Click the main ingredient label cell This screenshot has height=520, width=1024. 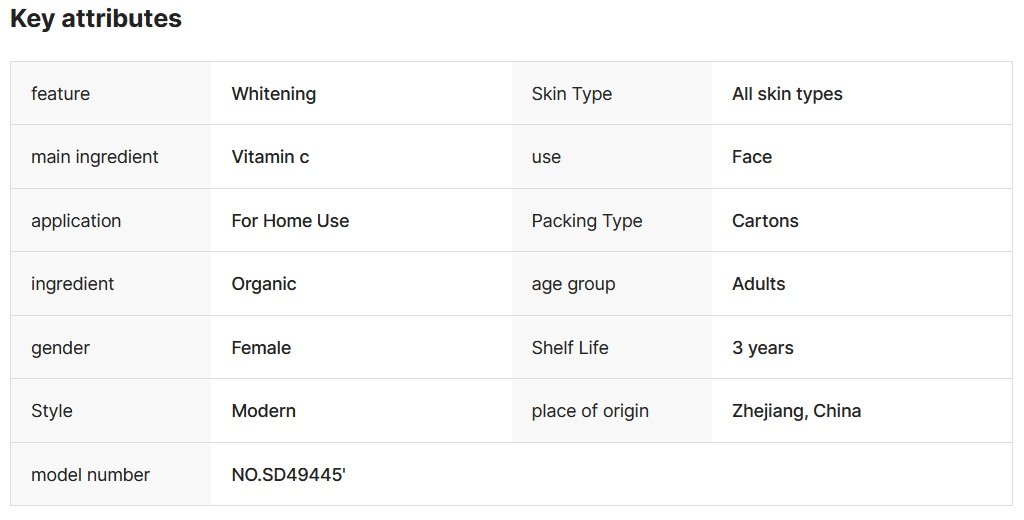(x=95, y=157)
